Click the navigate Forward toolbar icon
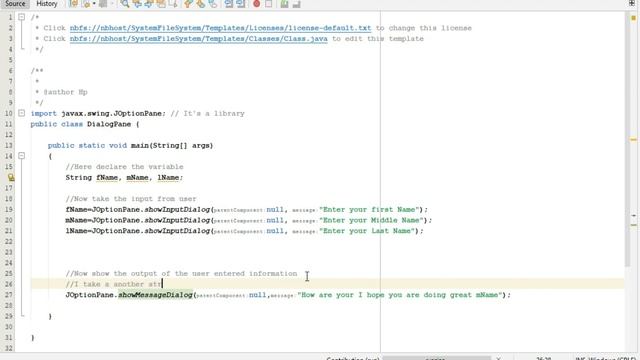Screen dimensions: 640x360 tap(103, 4)
